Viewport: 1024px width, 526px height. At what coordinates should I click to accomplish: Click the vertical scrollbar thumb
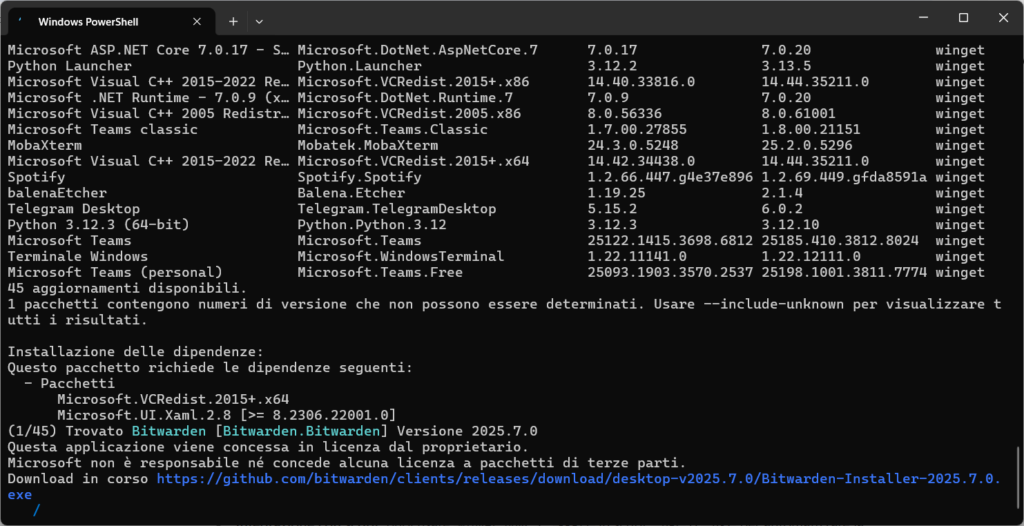(x=1017, y=468)
